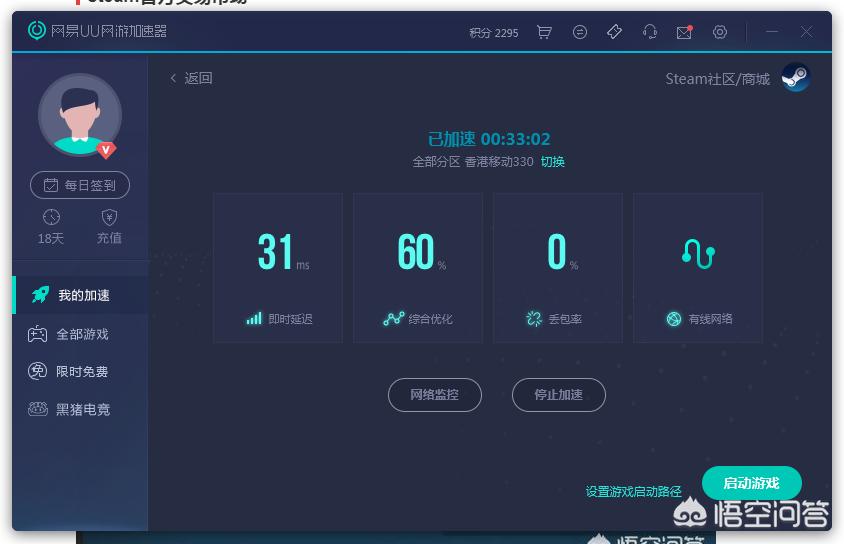Viewport: 844px width, 544px height.
Task: Select 我的加速 in the sidebar
Action: click(81, 295)
